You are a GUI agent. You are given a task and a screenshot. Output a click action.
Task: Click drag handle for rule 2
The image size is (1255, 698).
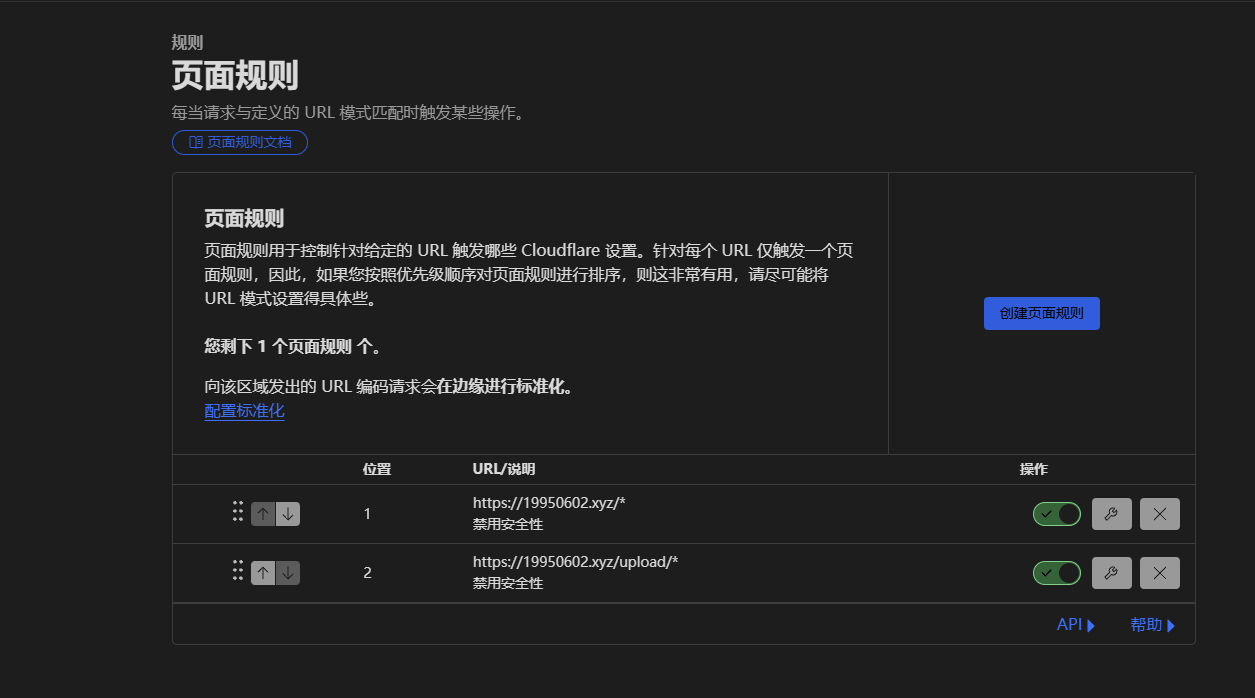[238, 570]
